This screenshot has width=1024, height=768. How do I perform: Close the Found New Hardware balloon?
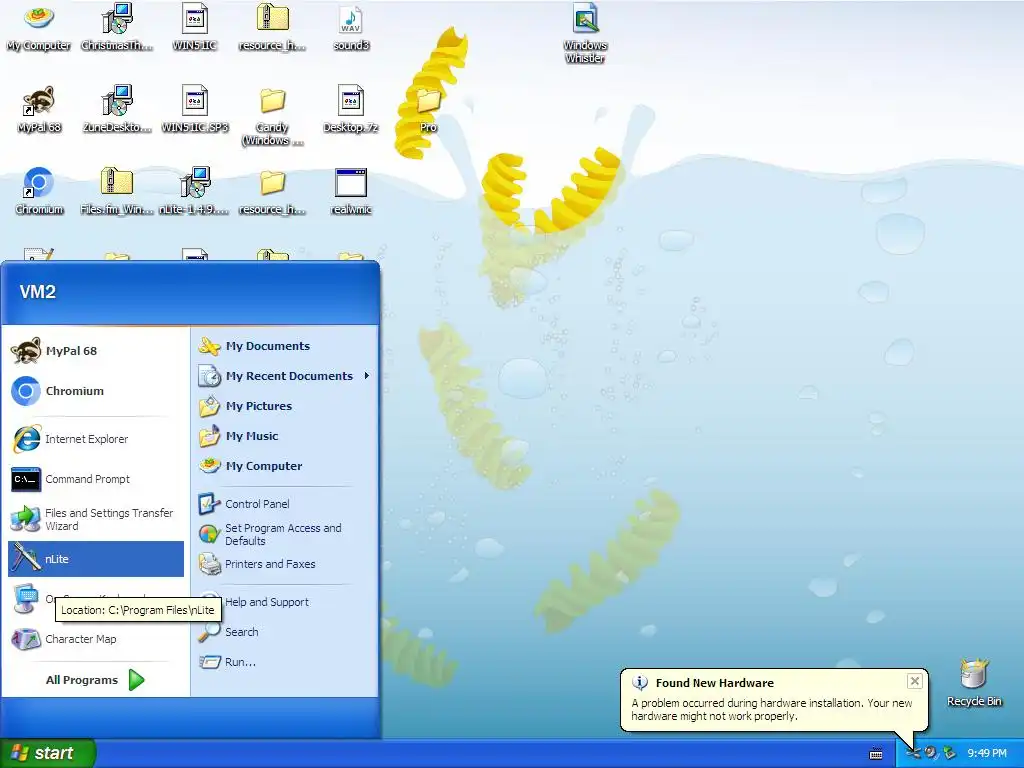pos(914,681)
